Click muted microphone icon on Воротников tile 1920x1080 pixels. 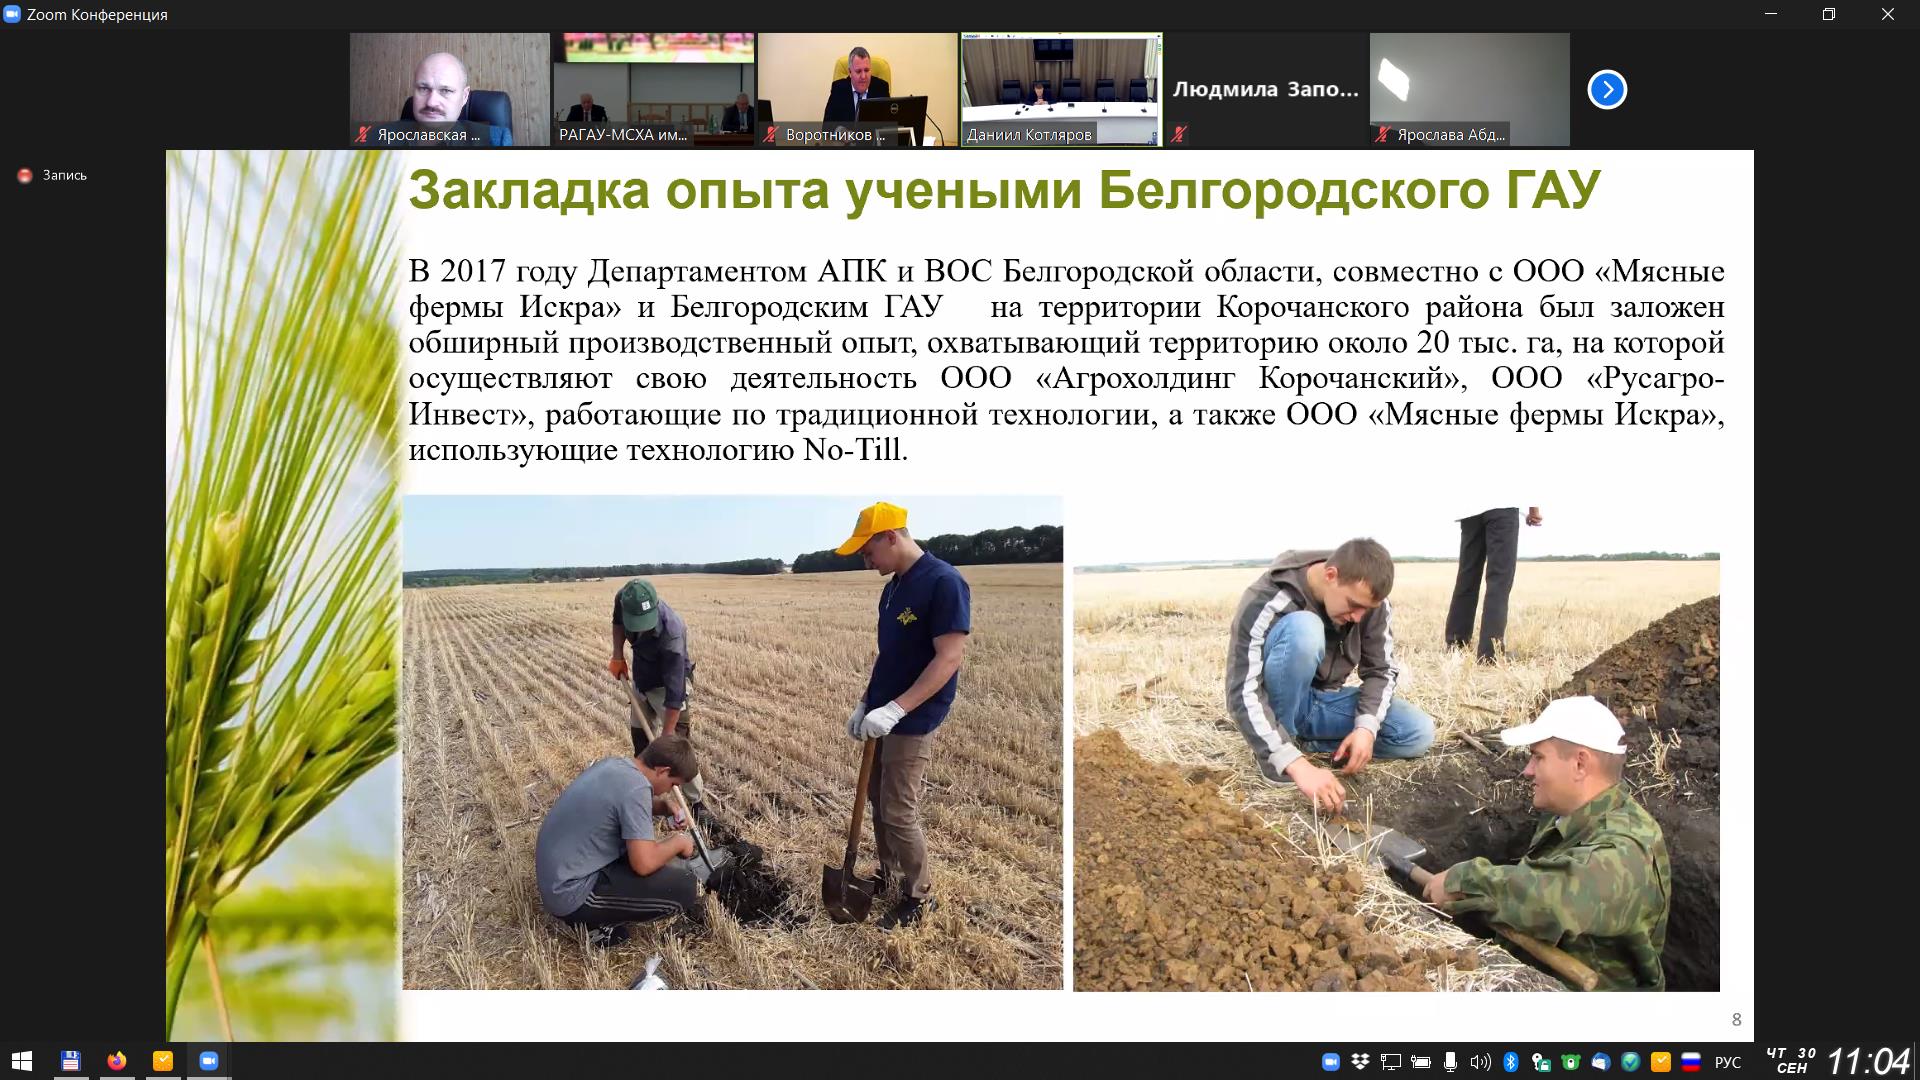771,135
